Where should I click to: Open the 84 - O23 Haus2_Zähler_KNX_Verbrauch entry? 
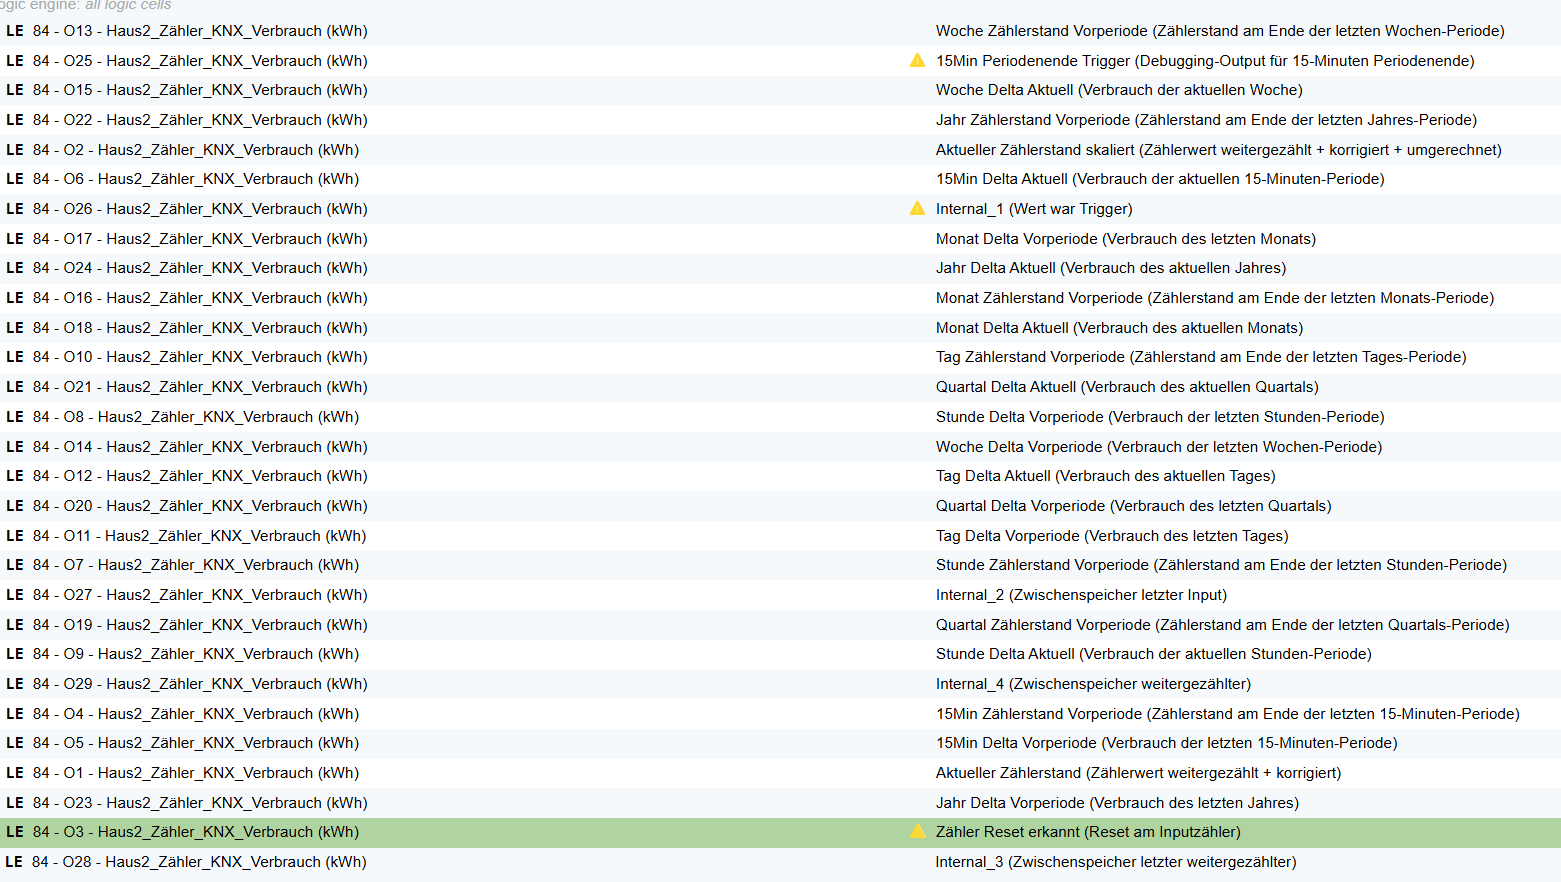click(200, 803)
